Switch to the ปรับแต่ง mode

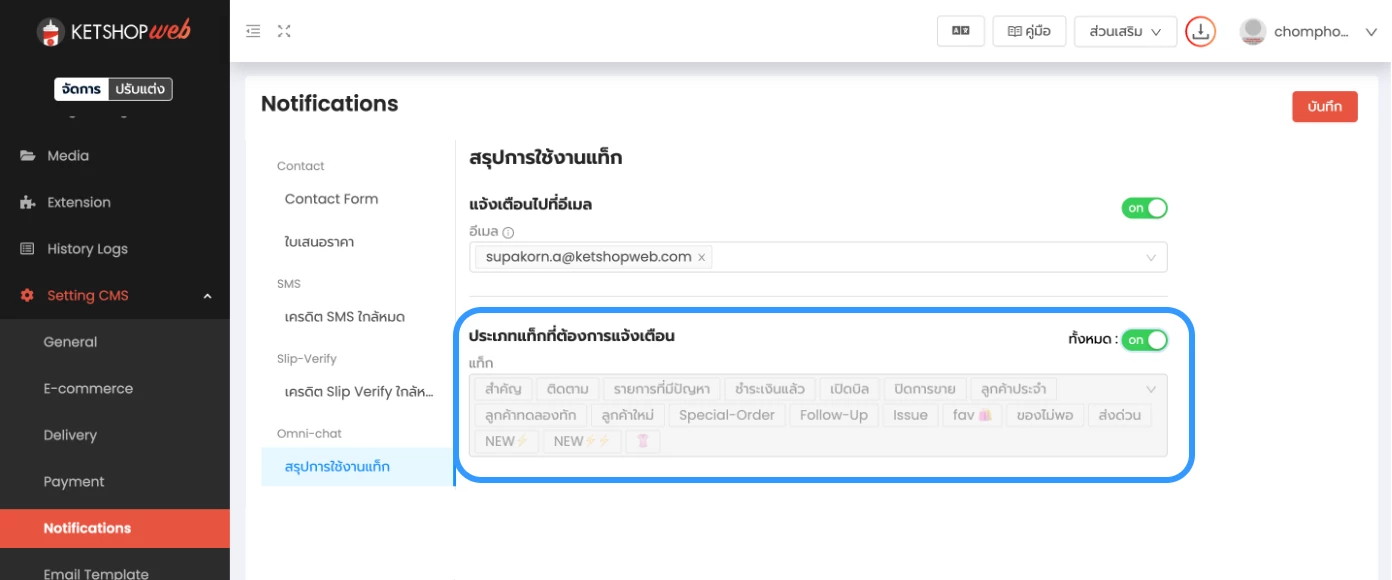coord(139,89)
